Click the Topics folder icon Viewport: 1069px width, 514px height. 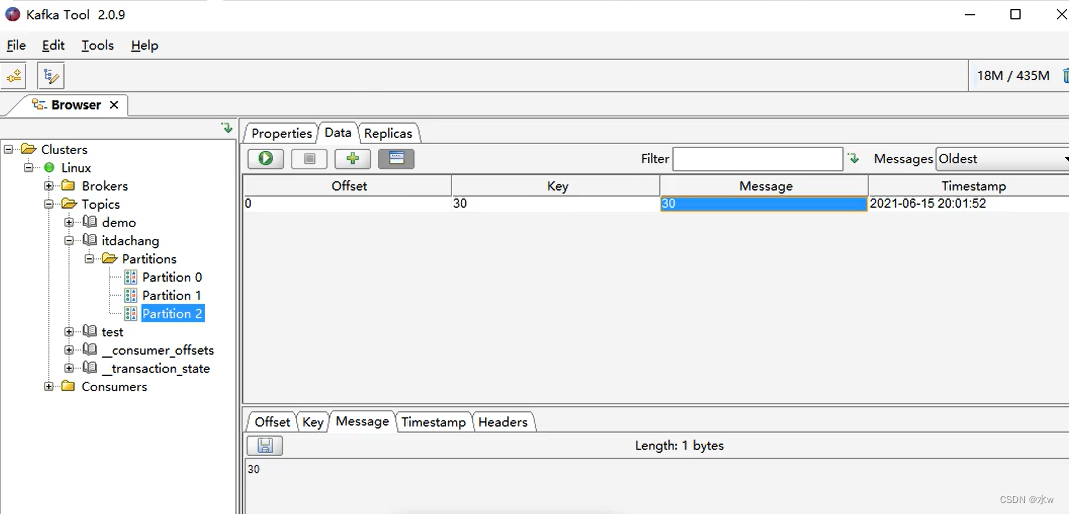pyautogui.click(x=68, y=204)
